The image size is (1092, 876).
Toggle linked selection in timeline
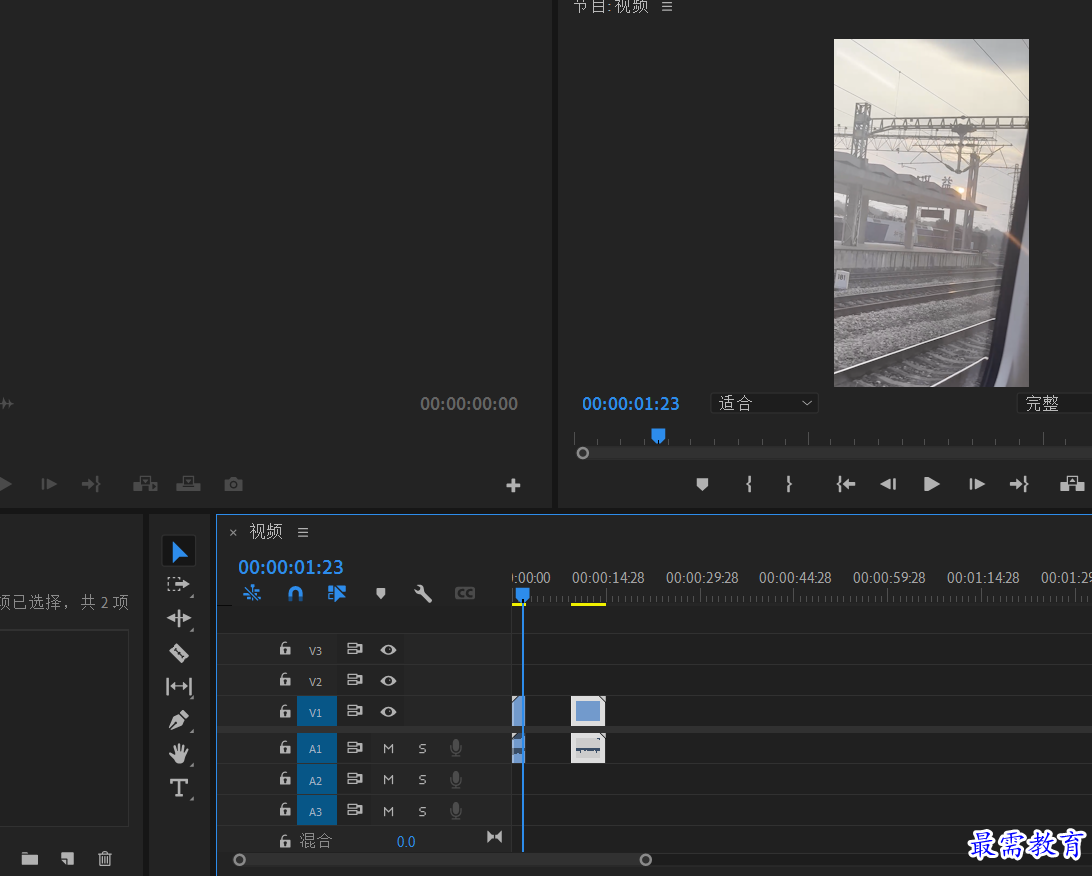coord(337,593)
